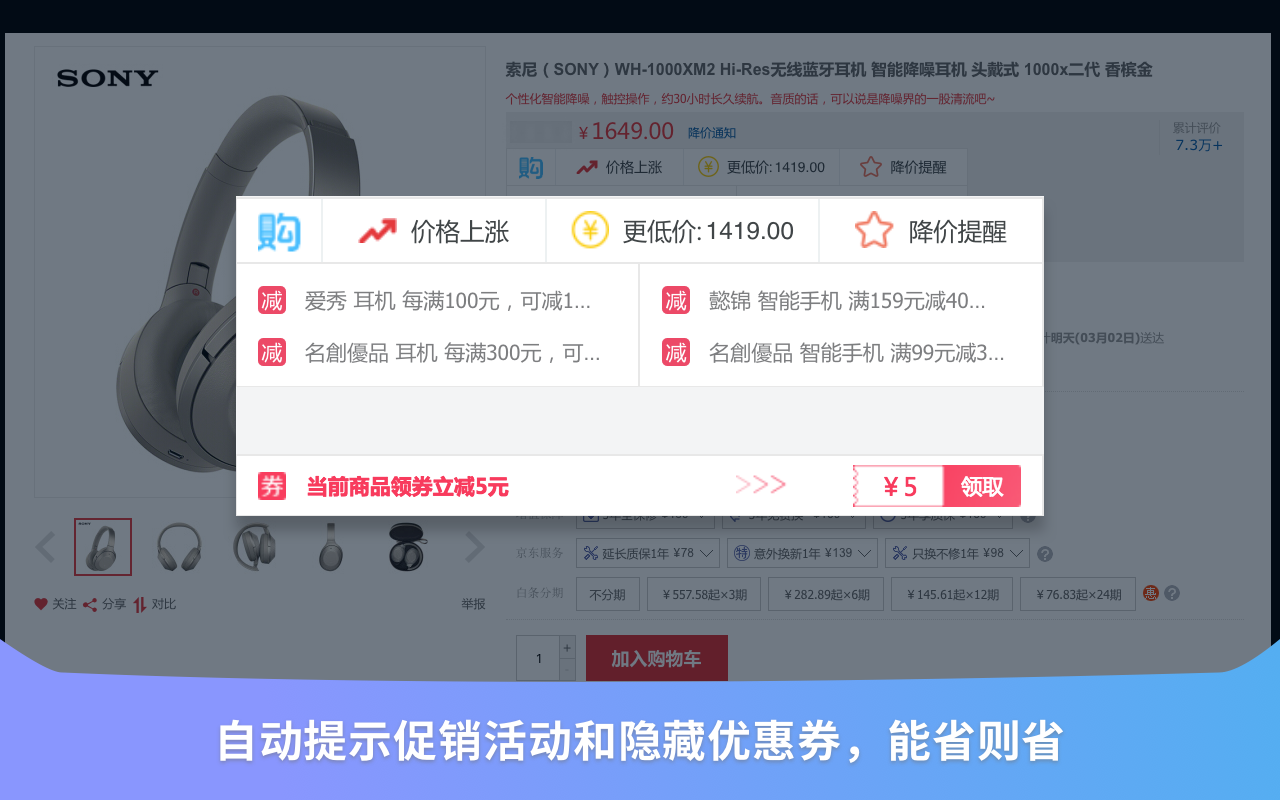Click the small 购 icon under the price
Image resolution: width=1280 pixels, height=800 pixels.
531,167
